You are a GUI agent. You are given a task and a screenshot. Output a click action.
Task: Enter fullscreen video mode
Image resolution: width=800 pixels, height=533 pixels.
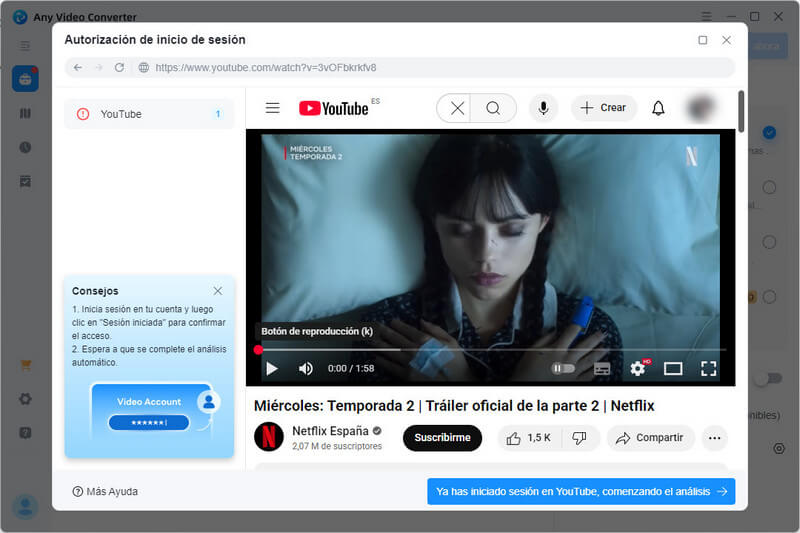(x=708, y=368)
